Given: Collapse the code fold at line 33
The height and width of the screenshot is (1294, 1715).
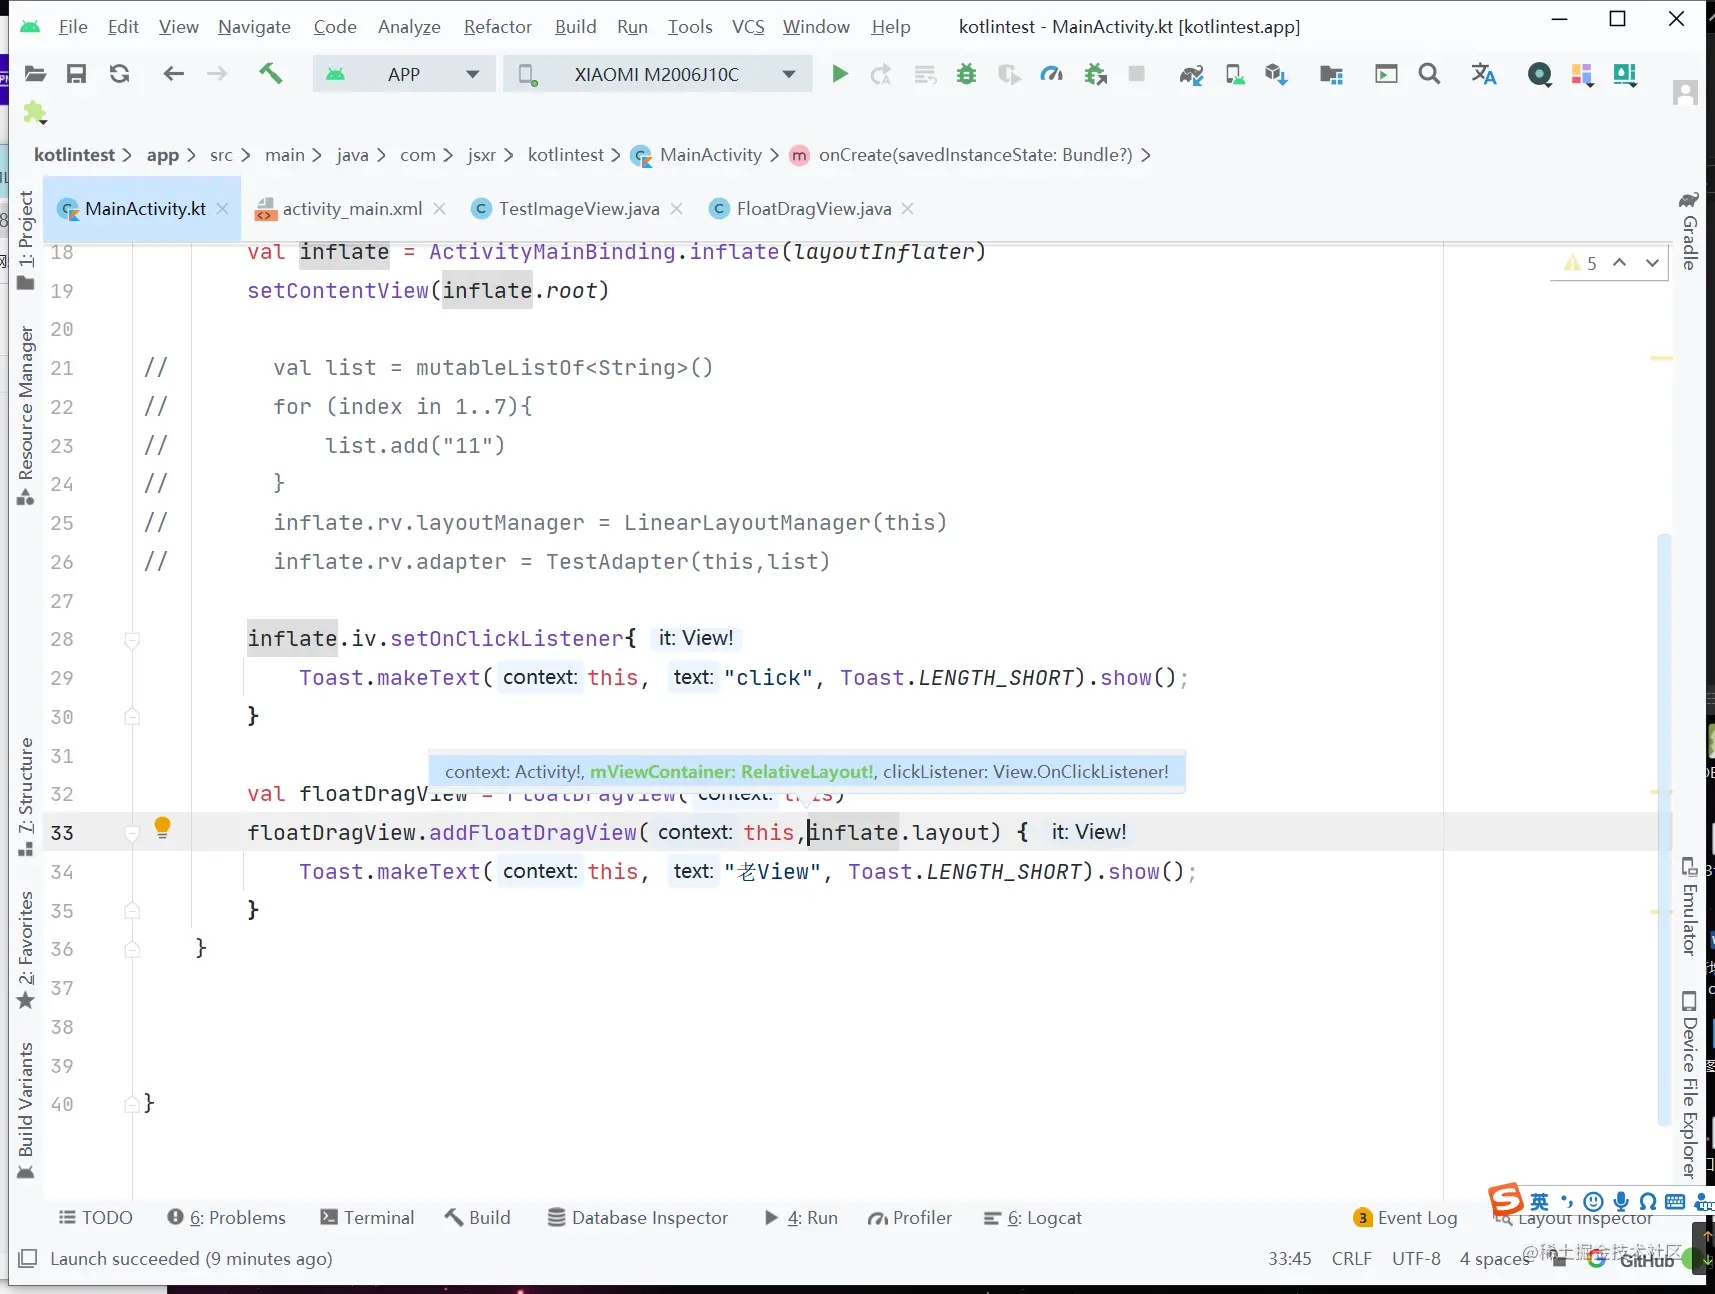Looking at the screenshot, I should 132,833.
